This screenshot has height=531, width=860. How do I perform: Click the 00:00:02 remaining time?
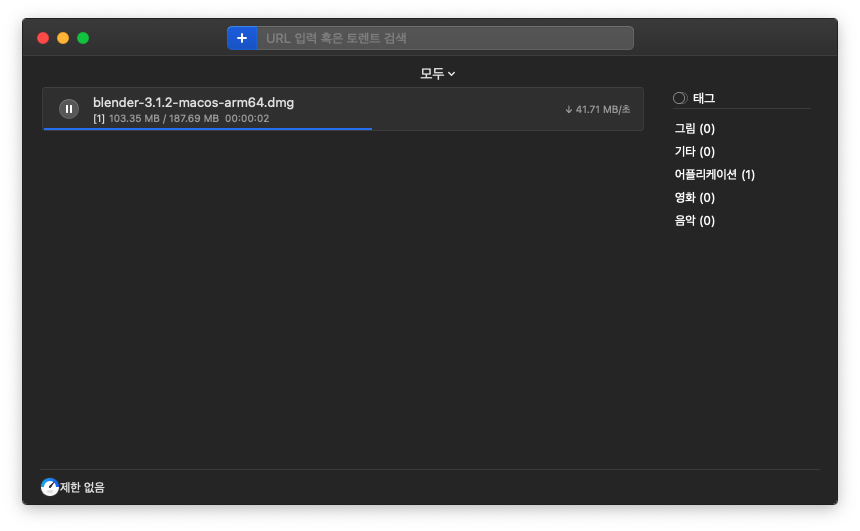pyautogui.click(x=247, y=118)
